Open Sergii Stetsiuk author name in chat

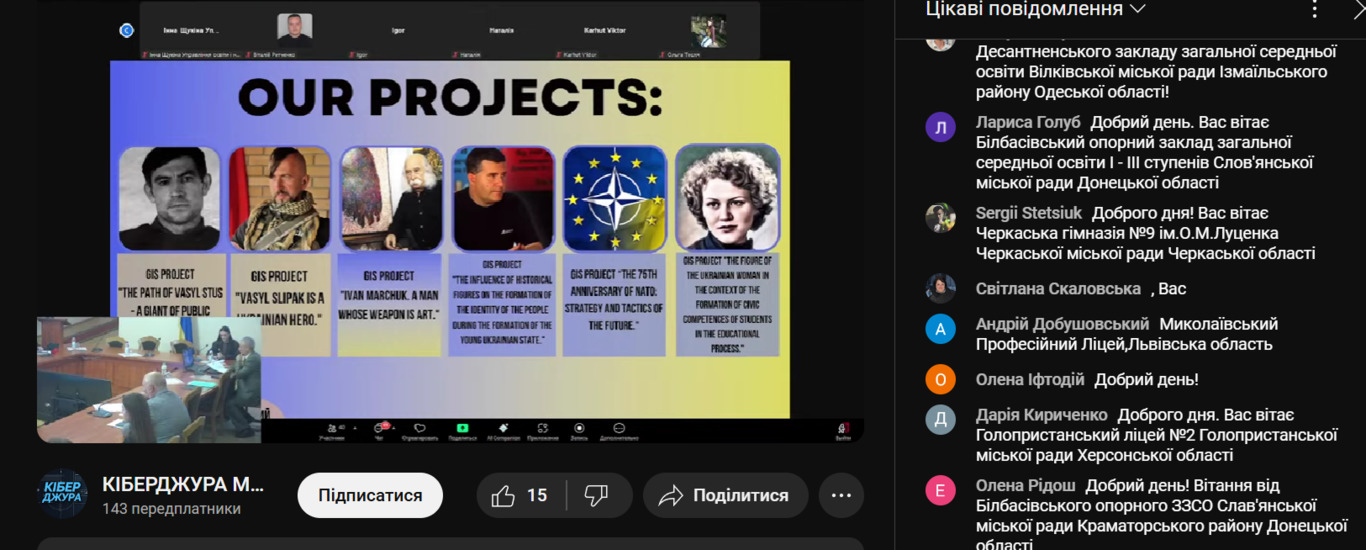1030,213
